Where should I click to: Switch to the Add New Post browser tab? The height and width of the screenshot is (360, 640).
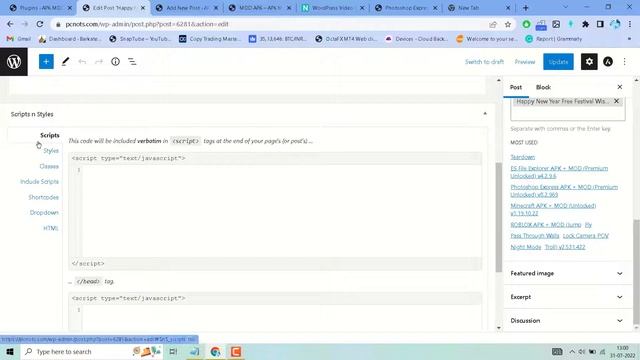[x=187, y=8]
